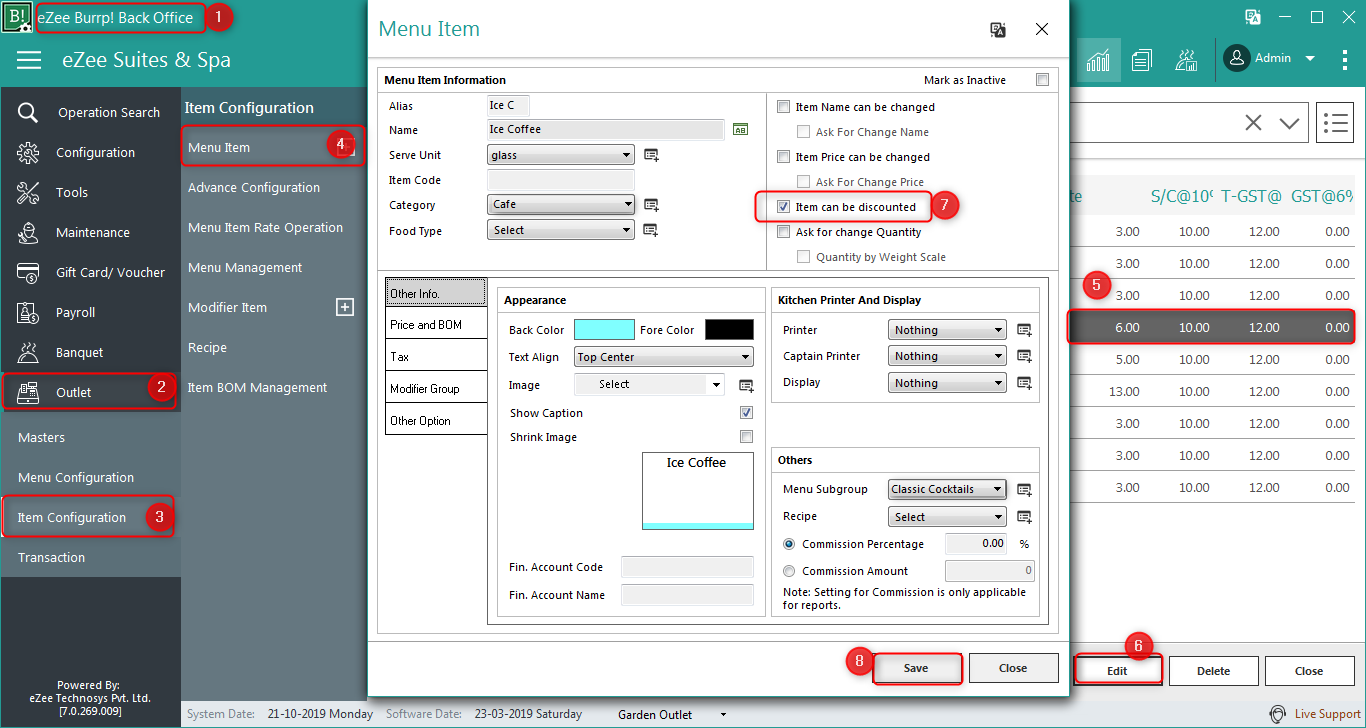Open Category master list icon
Viewport: 1366px width, 728px height.
tap(651, 205)
